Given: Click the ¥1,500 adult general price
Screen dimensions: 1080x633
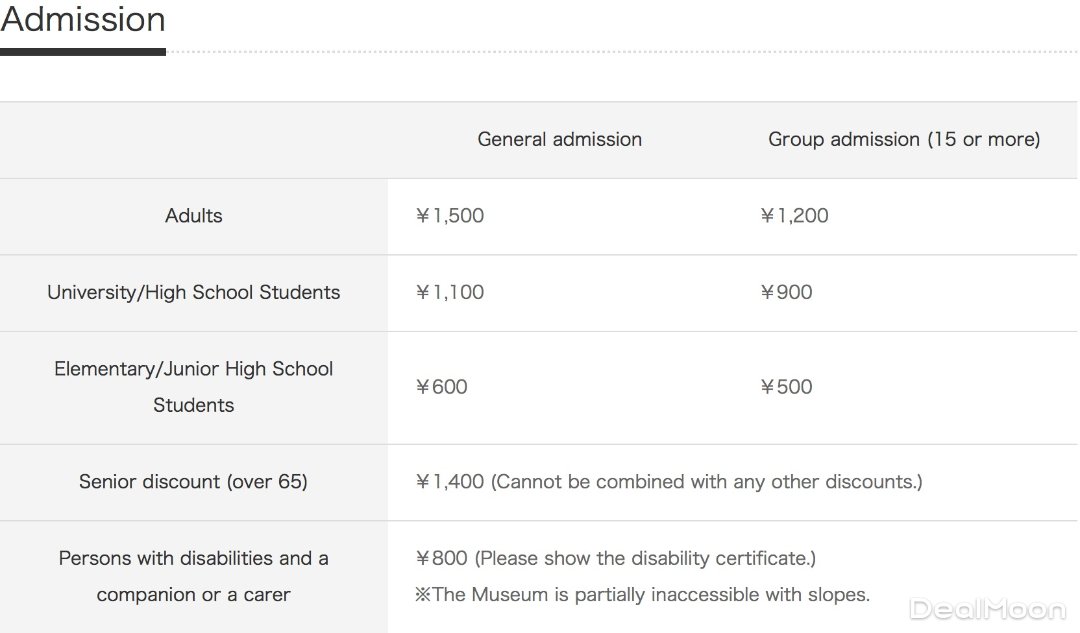Looking at the screenshot, I should point(449,216).
